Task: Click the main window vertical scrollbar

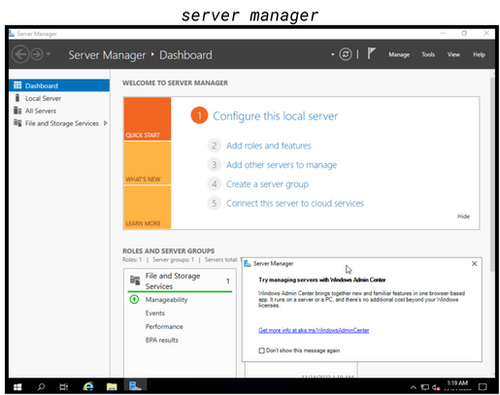Action: [x=492, y=174]
